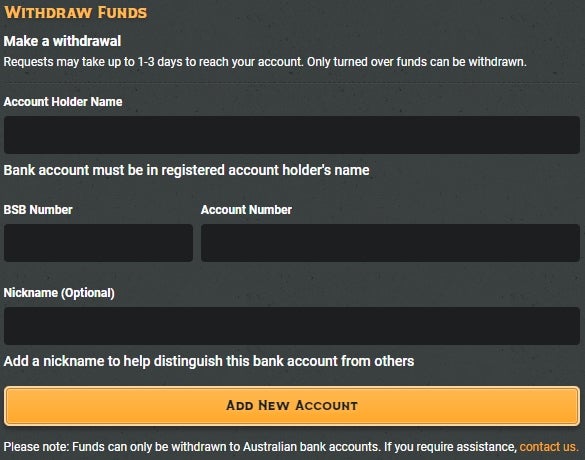Screen dimensions: 585x460
Task: Click the Account Holder Name label
Action: click(x=63, y=101)
